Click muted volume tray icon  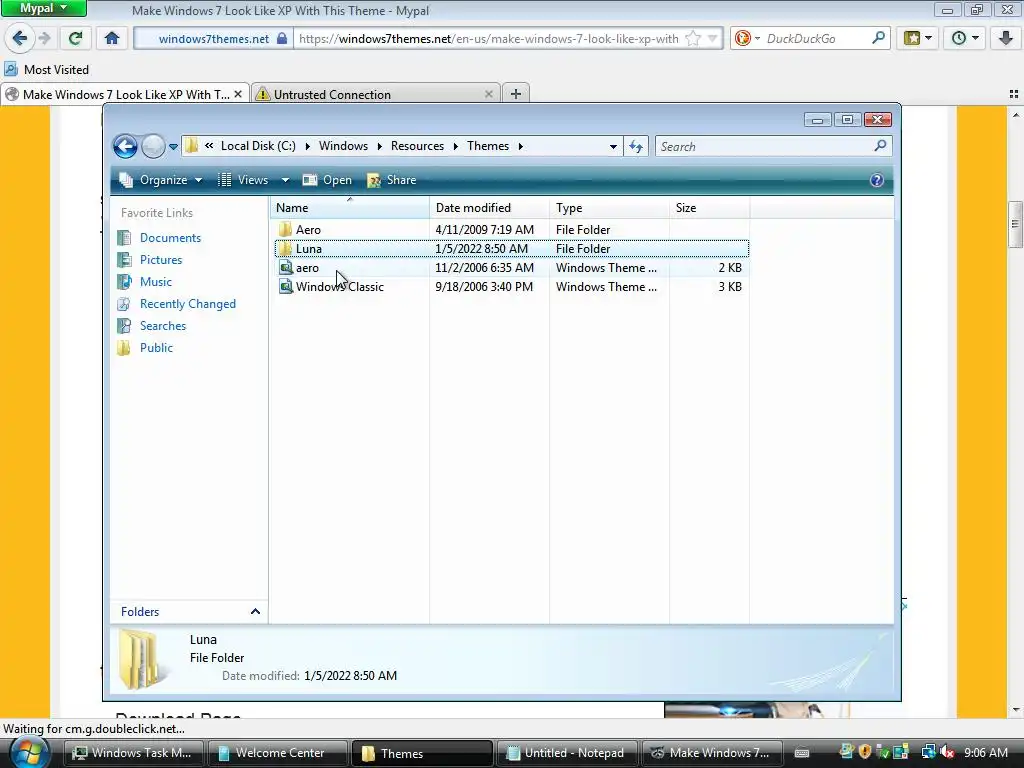[948, 753]
